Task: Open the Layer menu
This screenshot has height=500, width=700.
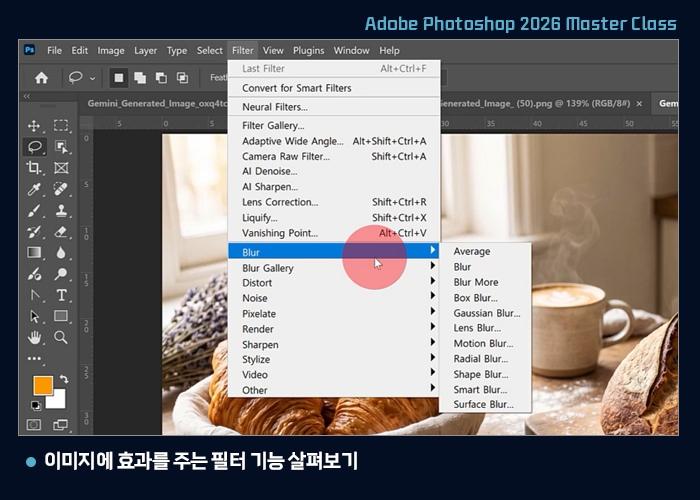Action: [x=146, y=50]
